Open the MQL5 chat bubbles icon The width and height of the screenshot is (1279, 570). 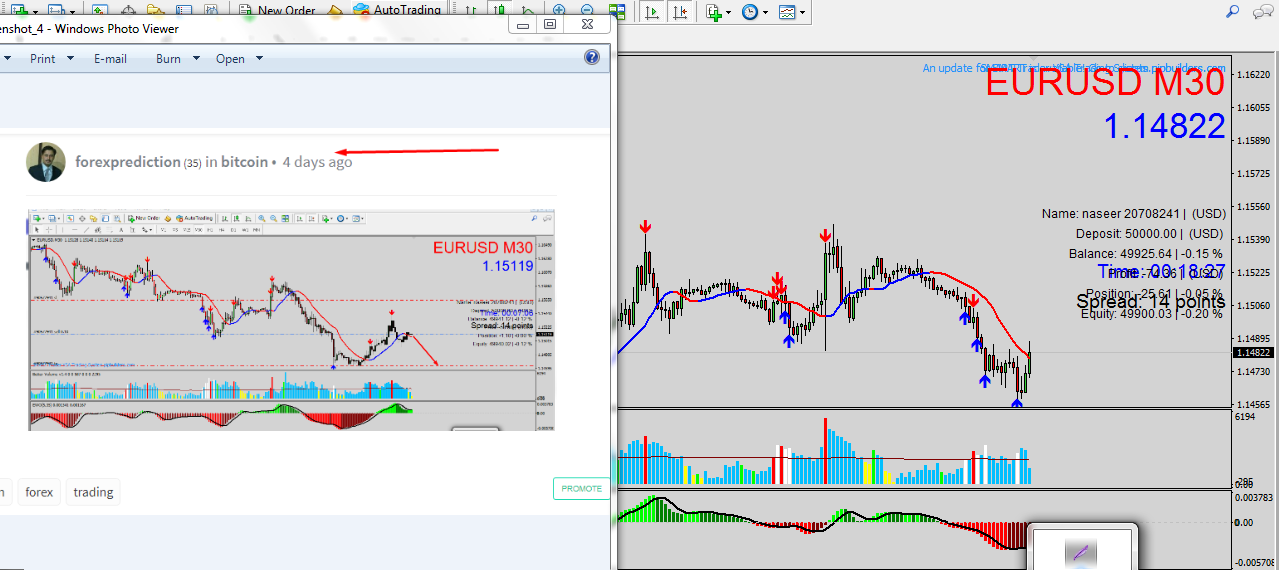(1263, 12)
